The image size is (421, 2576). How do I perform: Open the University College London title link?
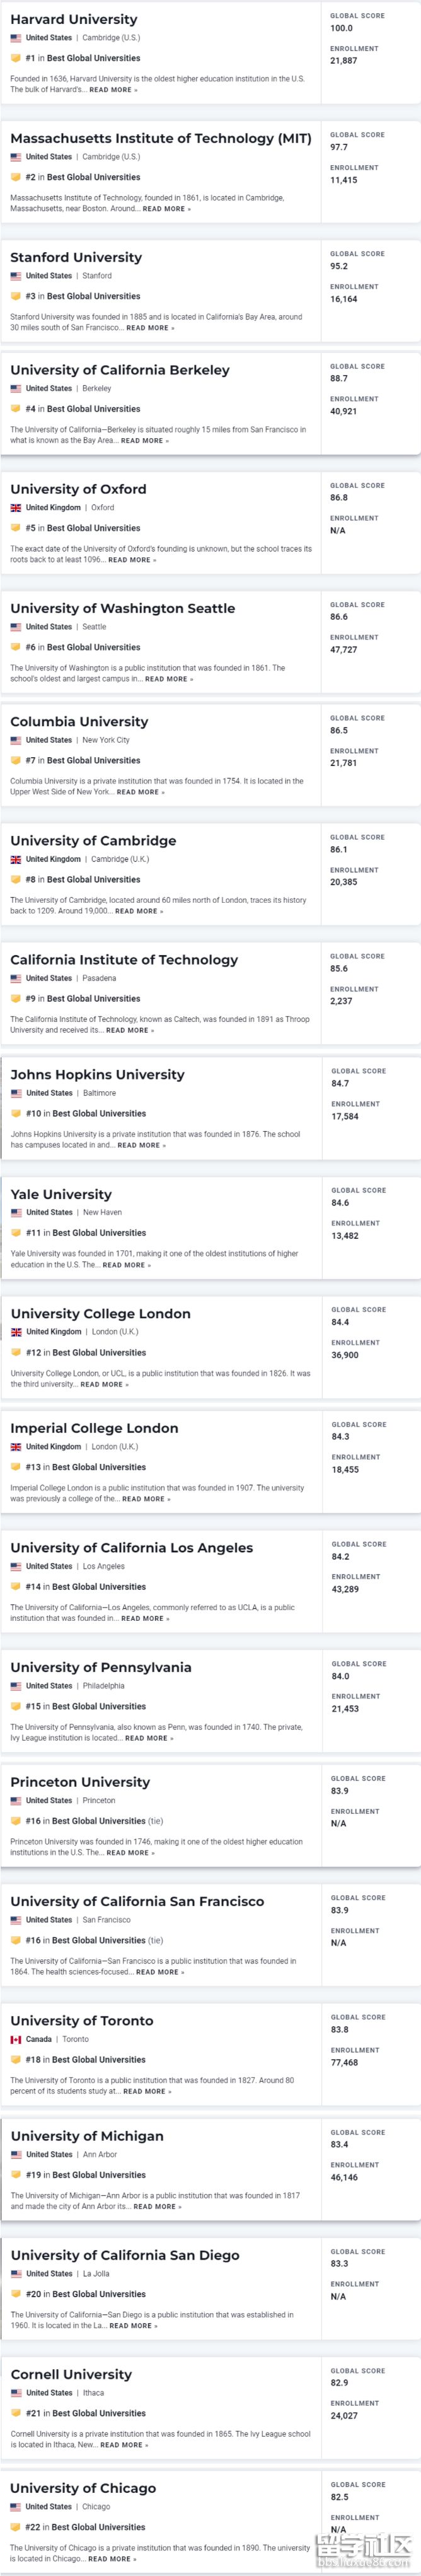pyautogui.click(x=100, y=1313)
